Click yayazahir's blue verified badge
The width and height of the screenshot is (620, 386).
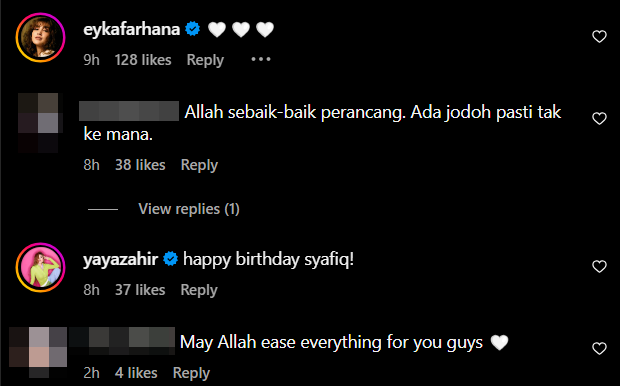[170, 259]
